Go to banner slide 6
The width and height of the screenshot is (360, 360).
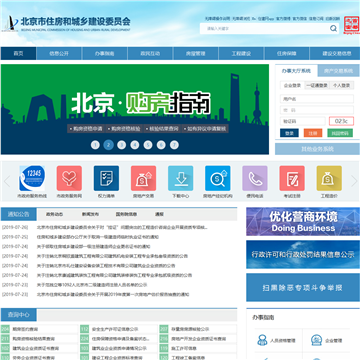click(161, 145)
